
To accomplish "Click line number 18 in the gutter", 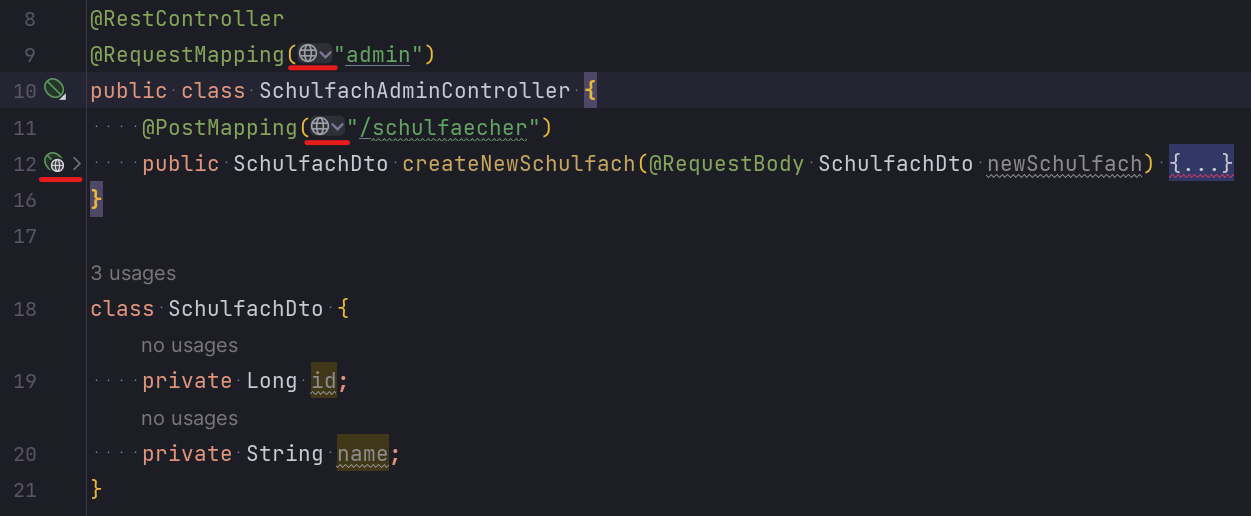I will pos(25,309).
